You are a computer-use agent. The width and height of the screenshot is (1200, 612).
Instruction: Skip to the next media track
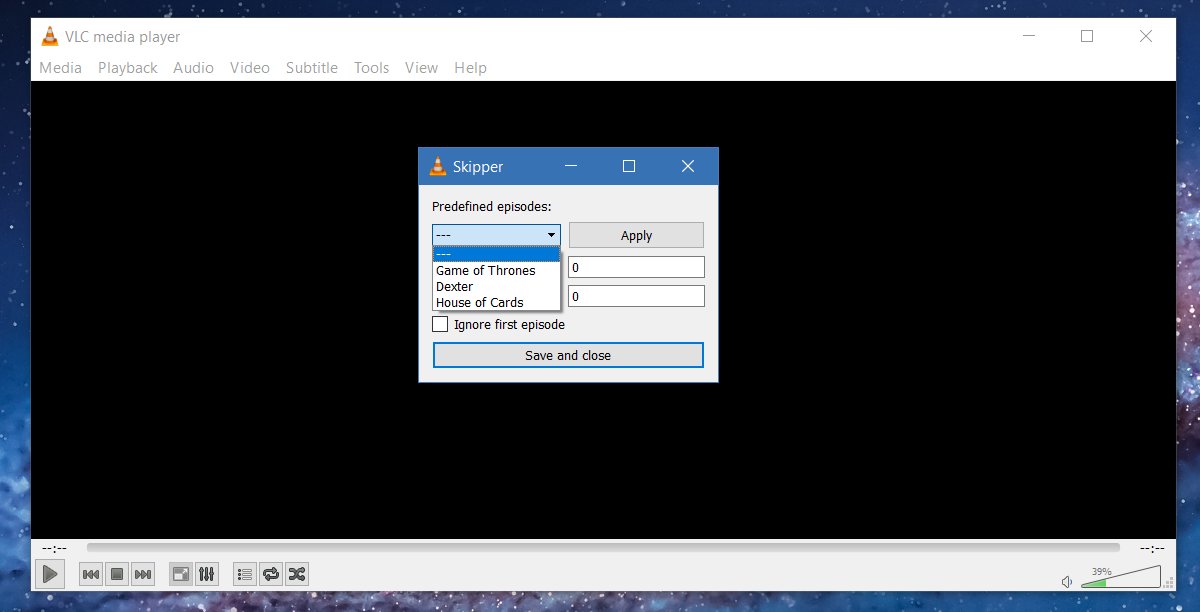point(143,574)
